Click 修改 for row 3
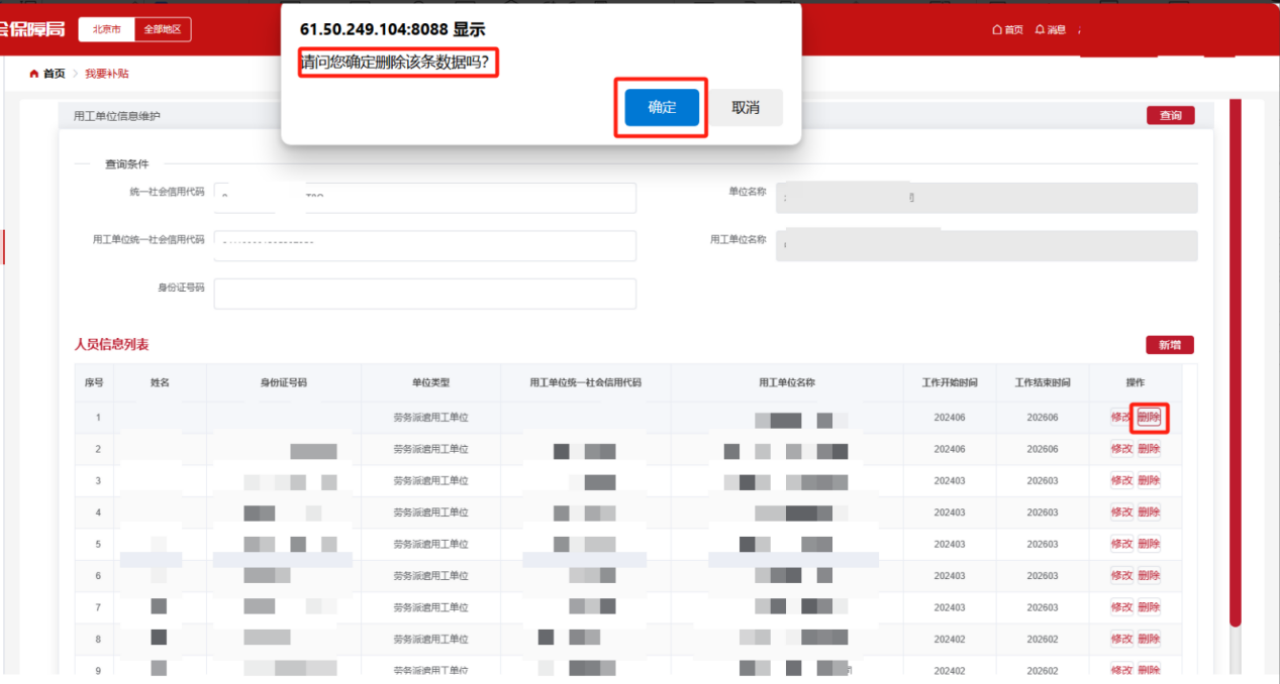The height and width of the screenshot is (684, 1280). point(1121,481)
